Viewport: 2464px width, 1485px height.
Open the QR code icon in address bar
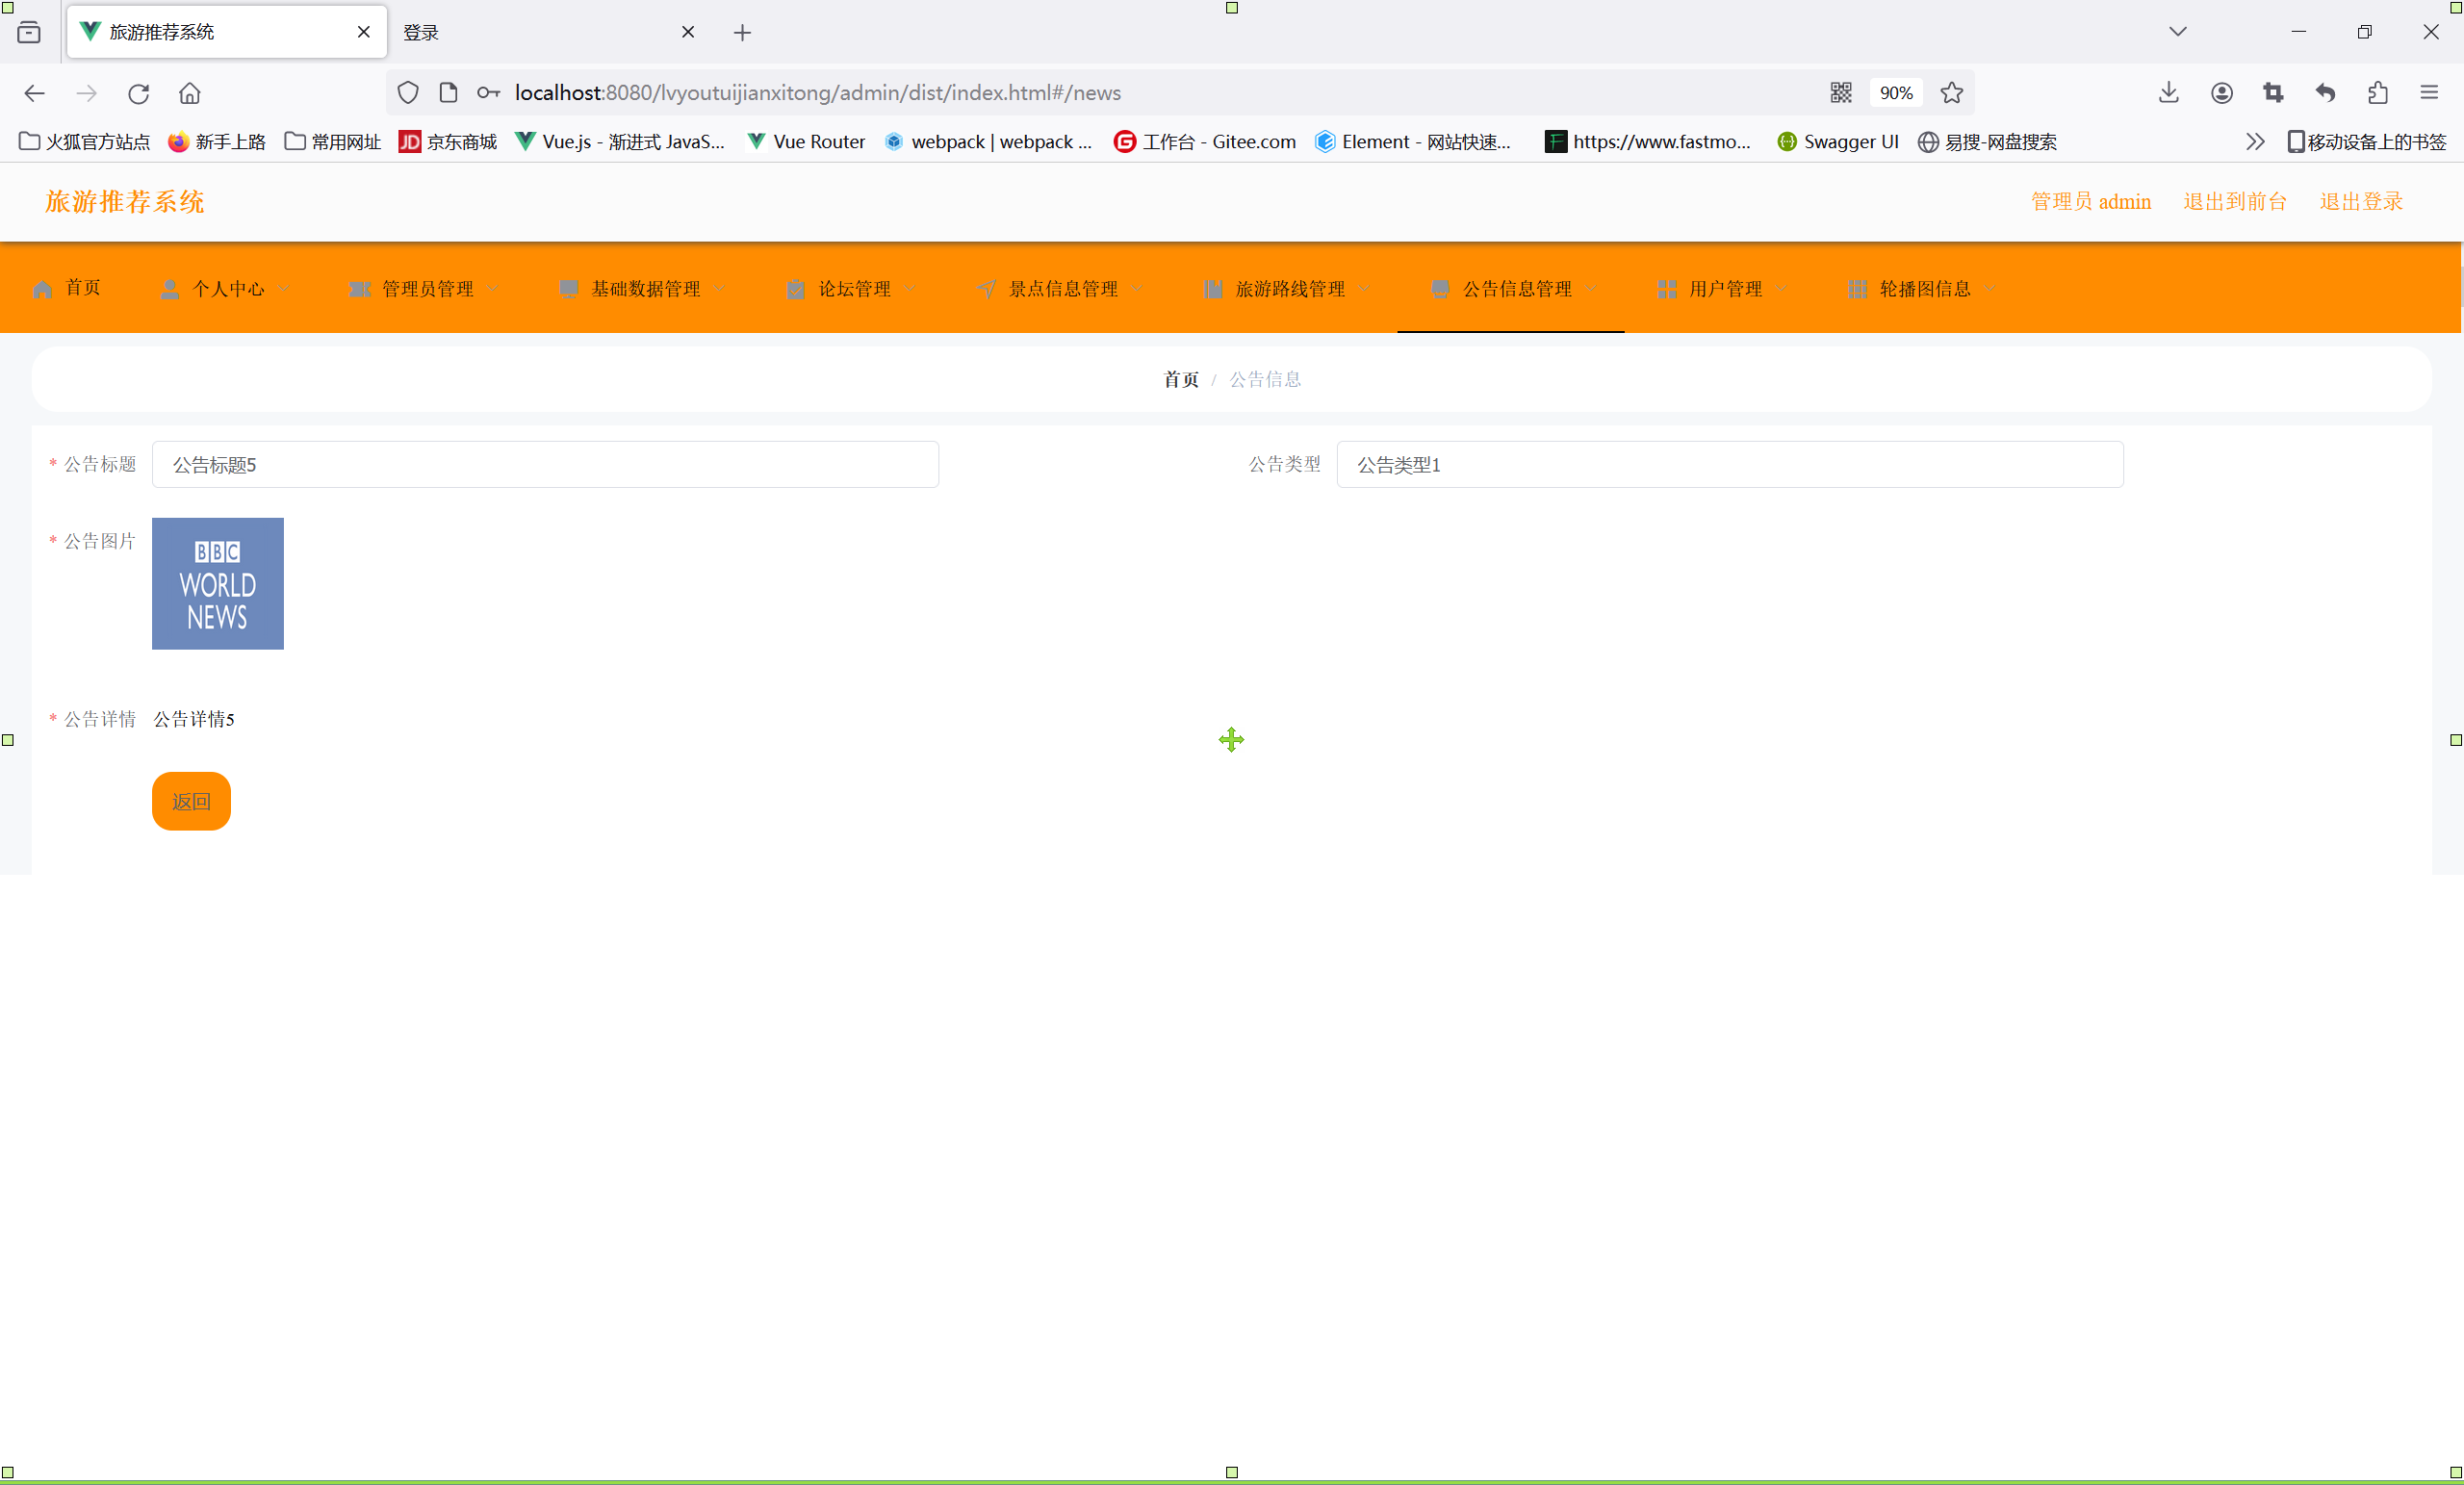coord(1841,93)
